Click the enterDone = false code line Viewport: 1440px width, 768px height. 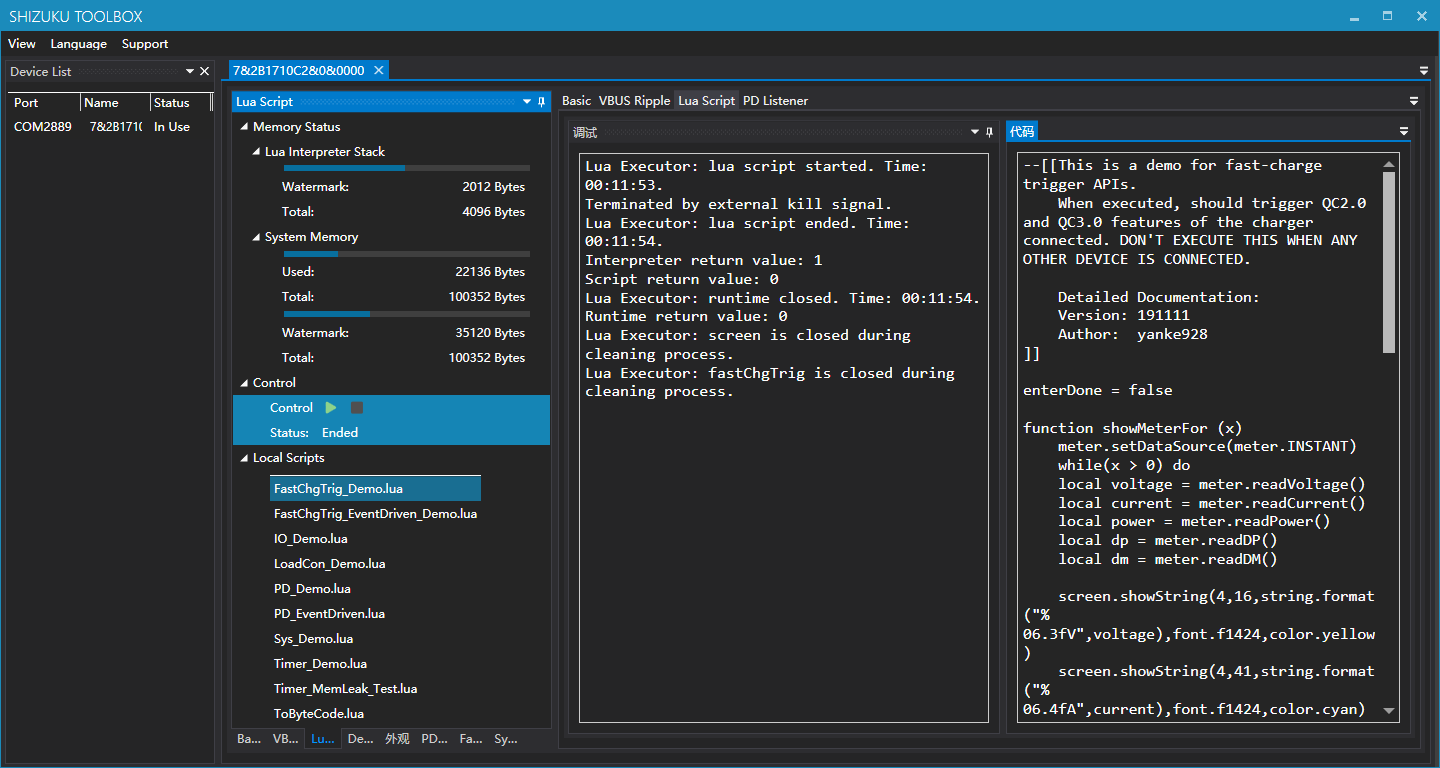click(1098, 390)
